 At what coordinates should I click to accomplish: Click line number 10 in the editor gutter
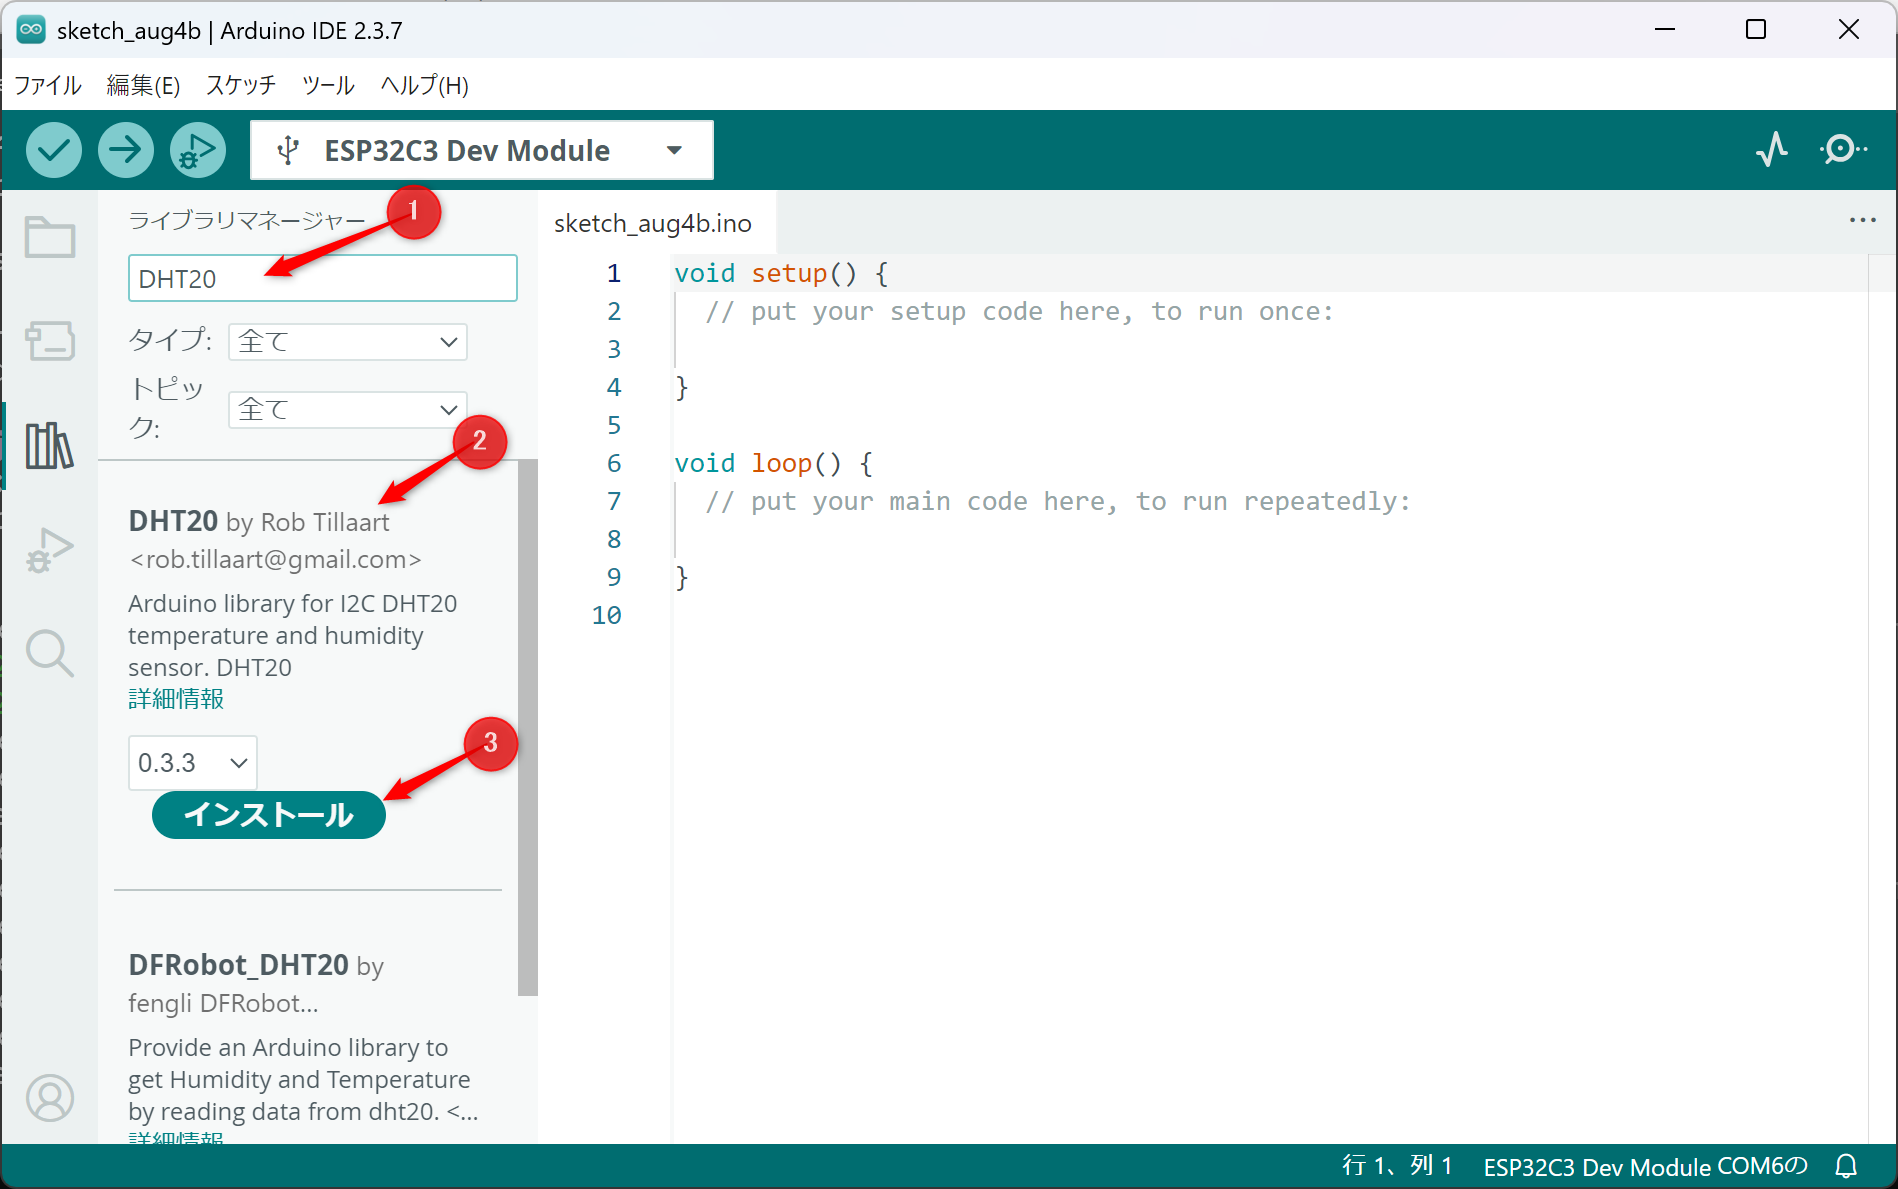(x=606, y=615)
